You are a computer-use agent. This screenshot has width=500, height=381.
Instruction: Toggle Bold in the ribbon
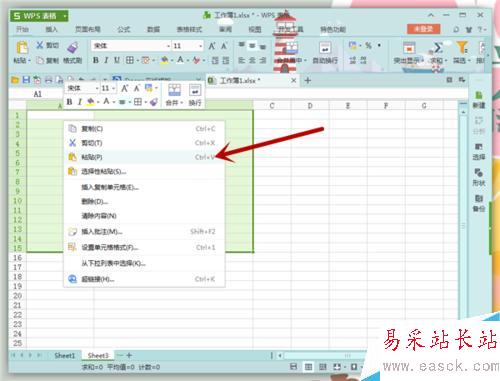96,60
